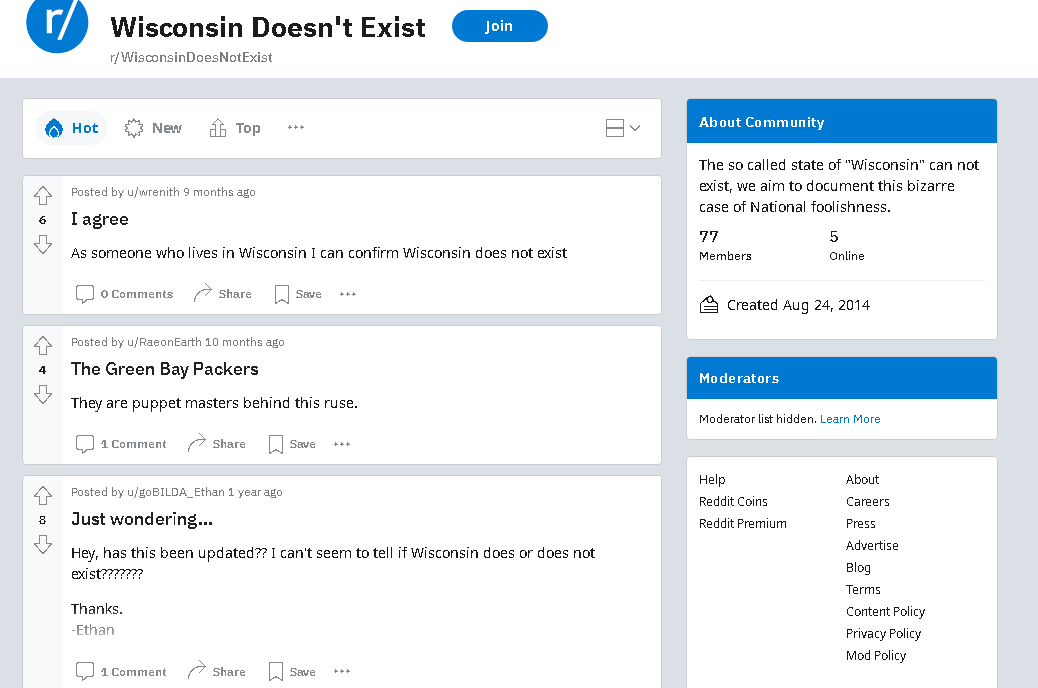Screen dimensions: 1038x688
Task: Sort posts by New
Action: [153, 128]
